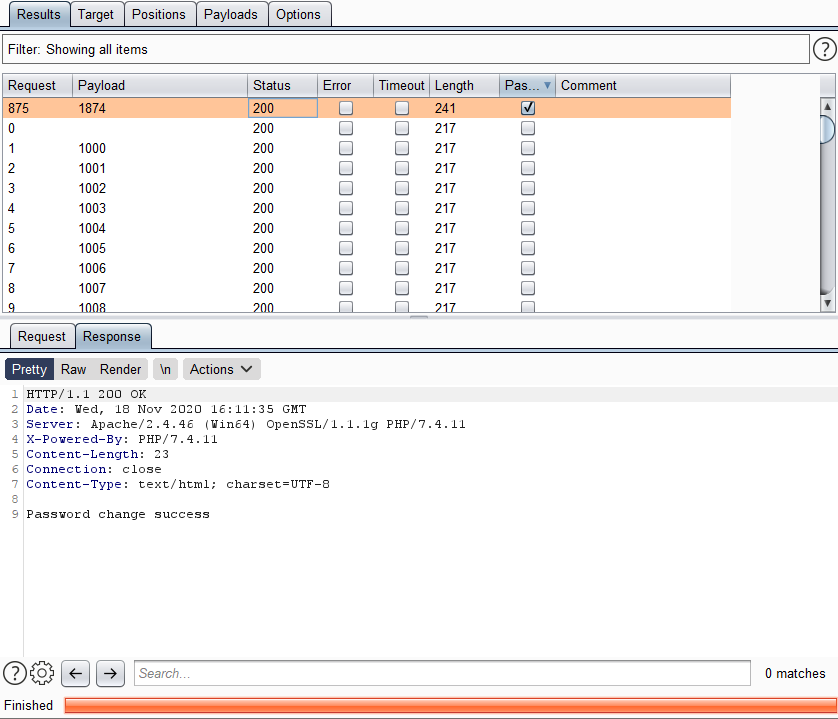This screenshot has width=838, height=719.
Task: Toggle Timeout checkbox for payload 1003
Action: (x=402, y=208)
